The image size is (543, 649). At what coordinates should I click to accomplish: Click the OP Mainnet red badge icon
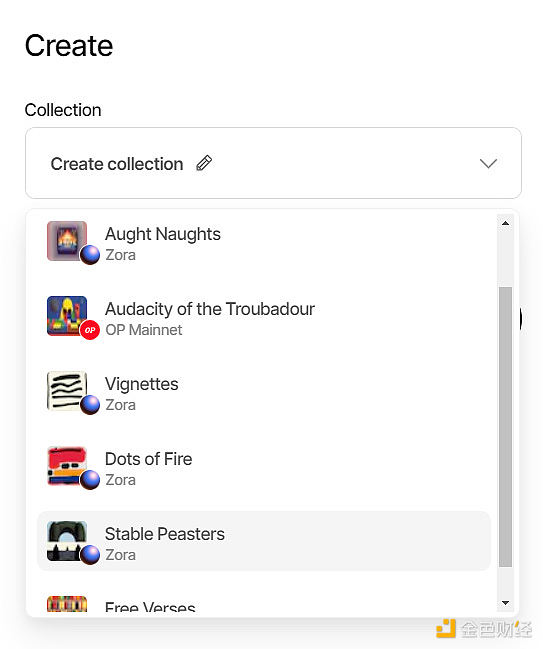90,330
